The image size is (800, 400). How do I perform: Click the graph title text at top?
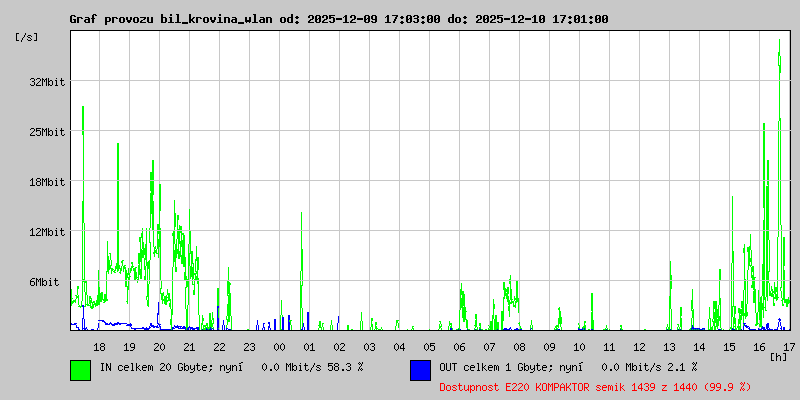338,19
